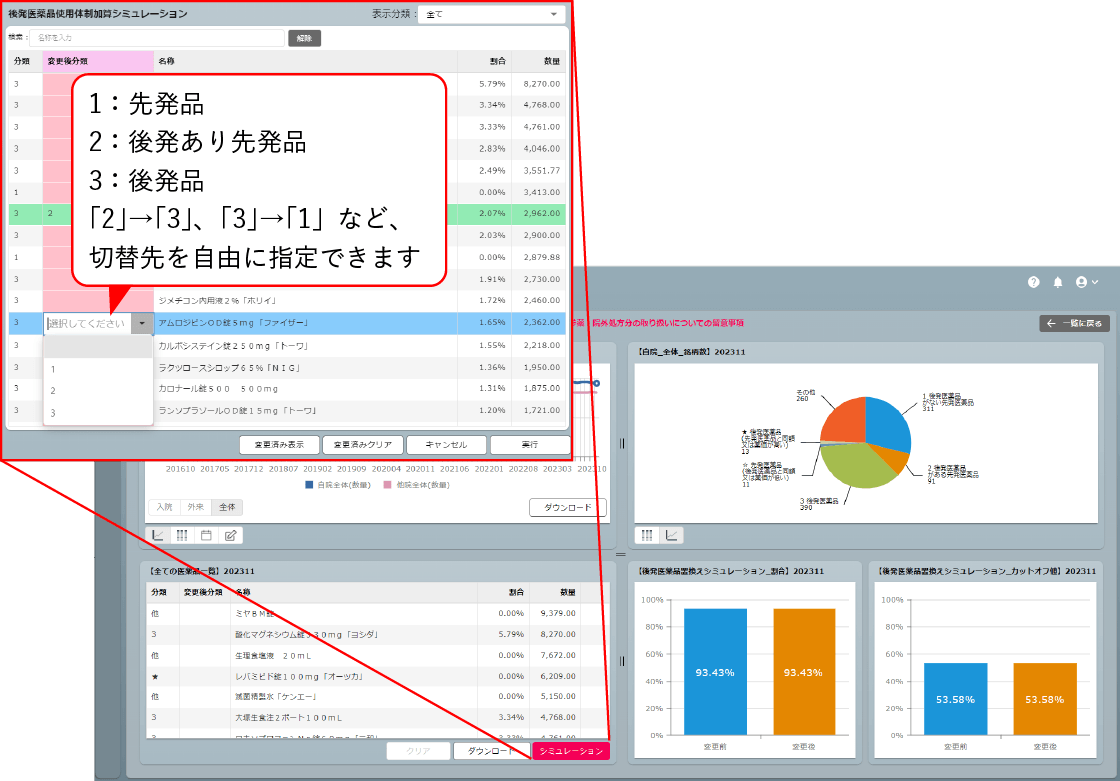1120x781 pixels.
Task: Click the red-orange pie slice for その他
Action: point(844,422)
